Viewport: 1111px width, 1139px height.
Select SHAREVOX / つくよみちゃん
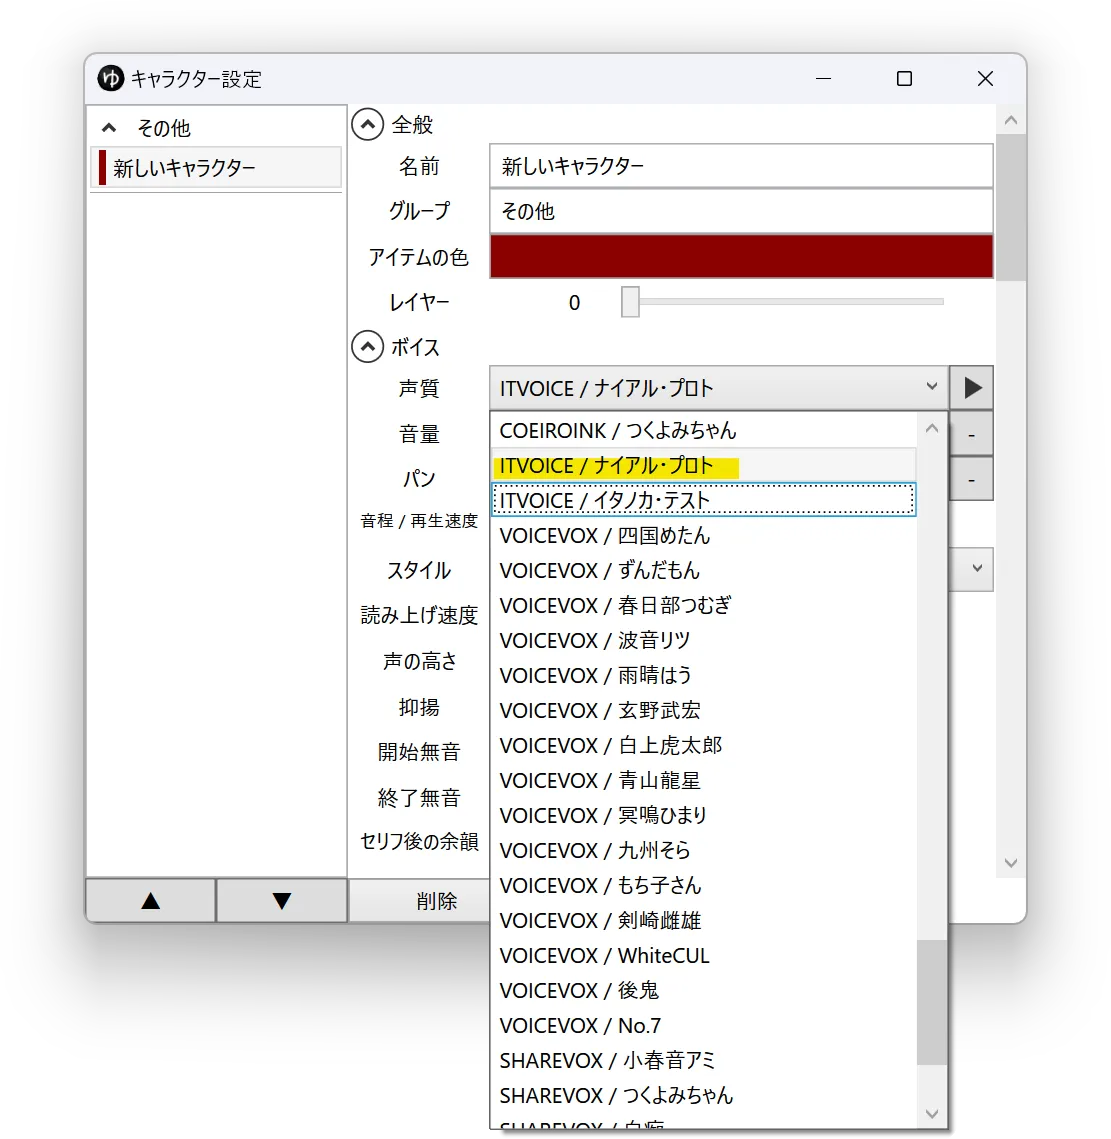point(703,1095)
